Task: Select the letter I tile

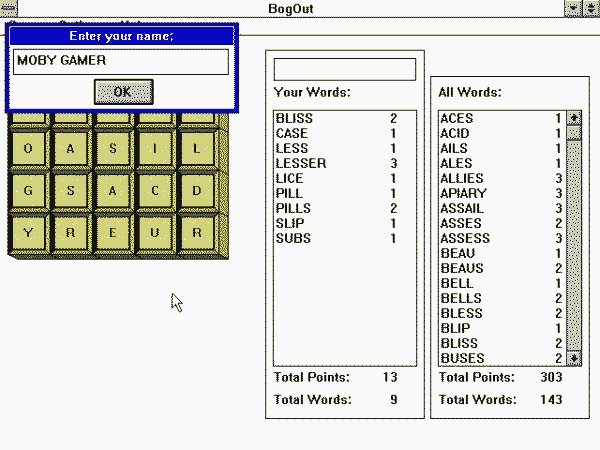Action: [155, 148]
